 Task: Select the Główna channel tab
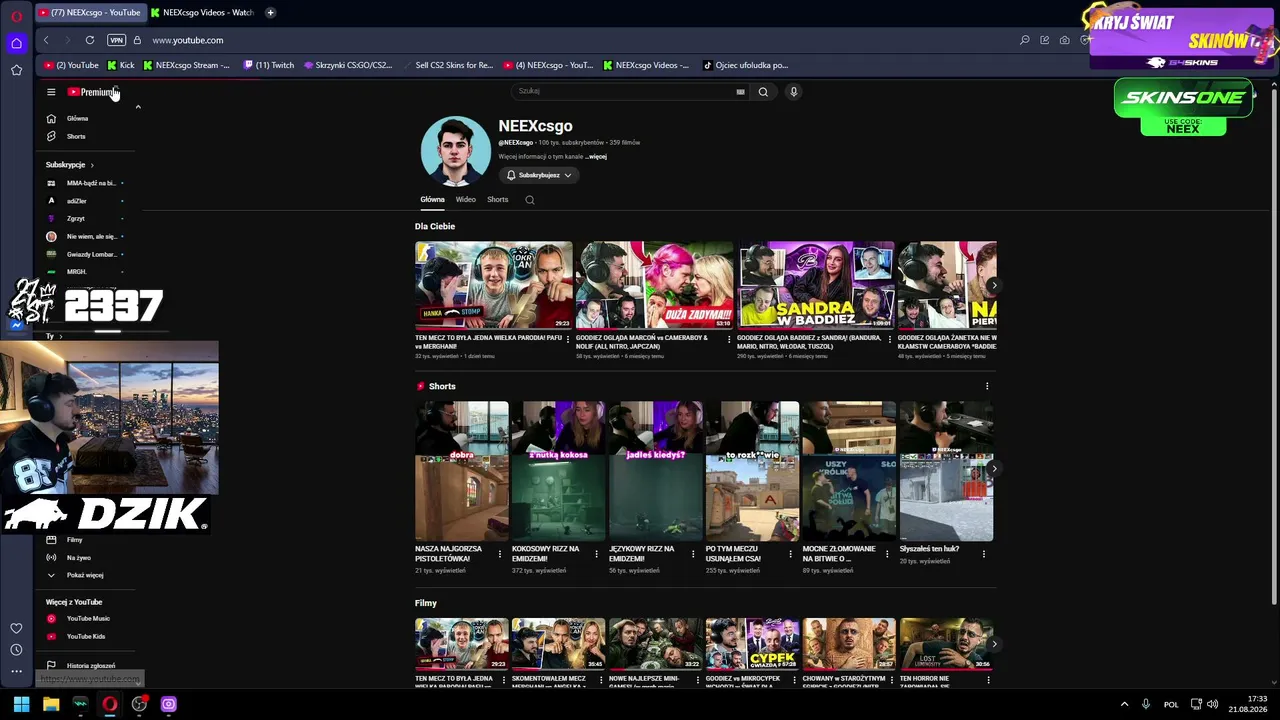[x=432, y=200]
